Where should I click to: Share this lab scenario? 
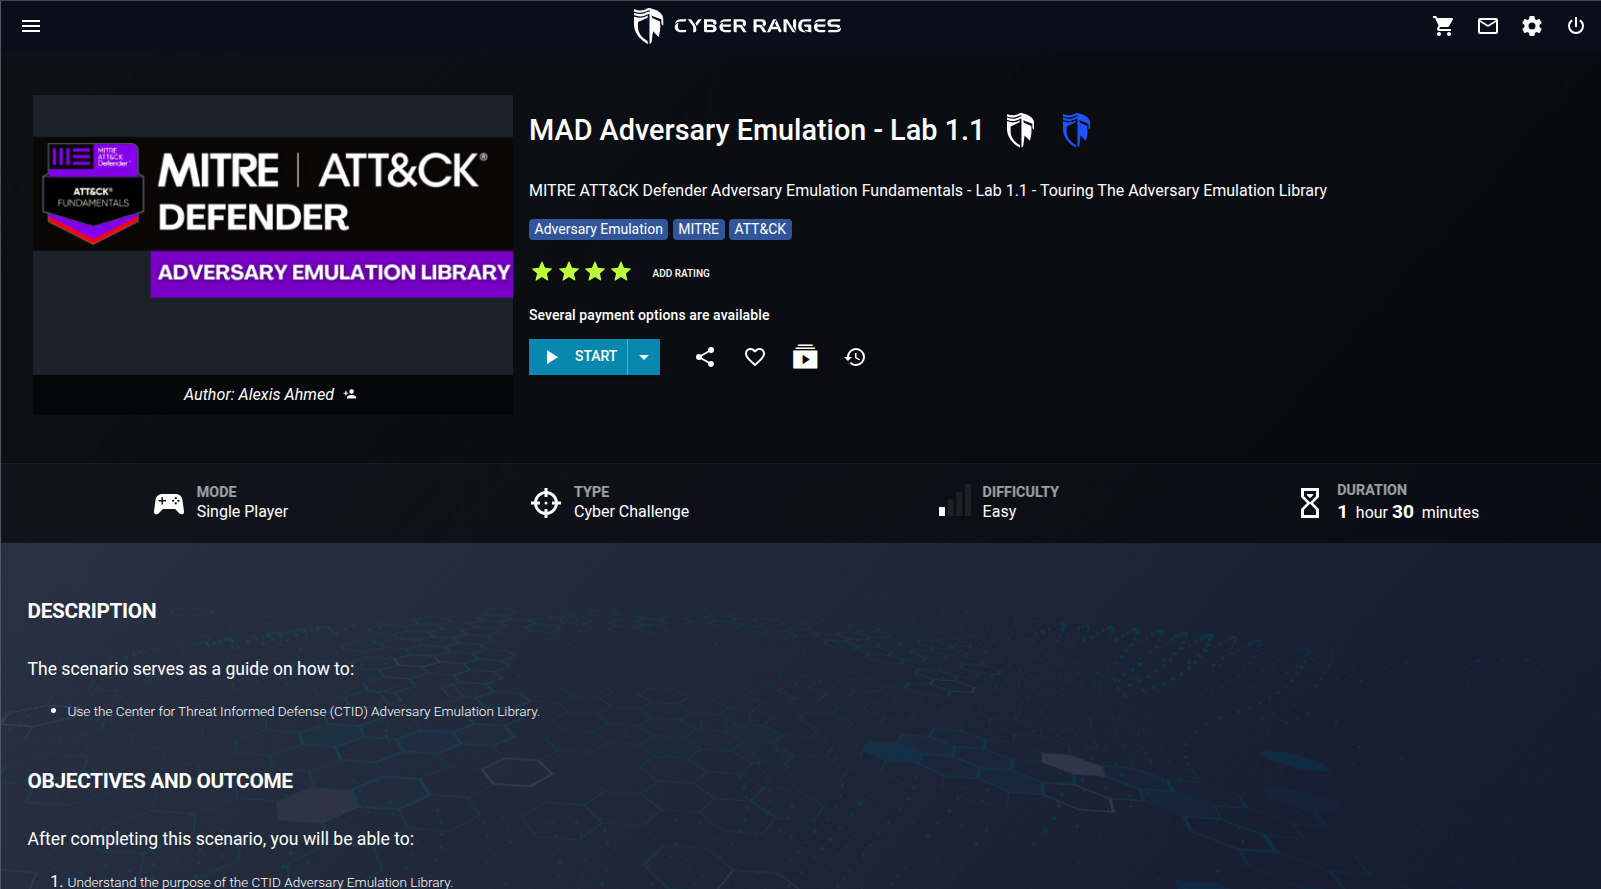(705, 357)
